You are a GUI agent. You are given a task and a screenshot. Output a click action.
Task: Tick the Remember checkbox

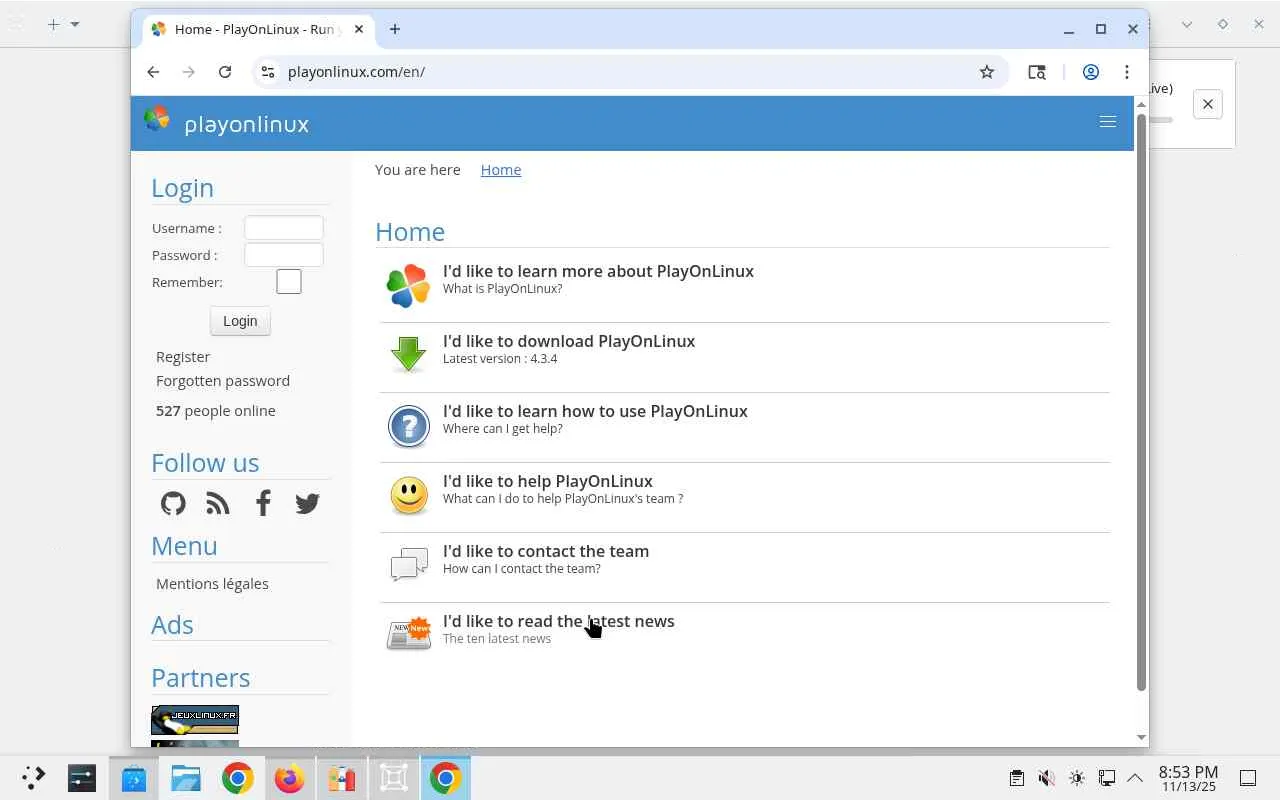pyautogui.click(x=289, y=282)
